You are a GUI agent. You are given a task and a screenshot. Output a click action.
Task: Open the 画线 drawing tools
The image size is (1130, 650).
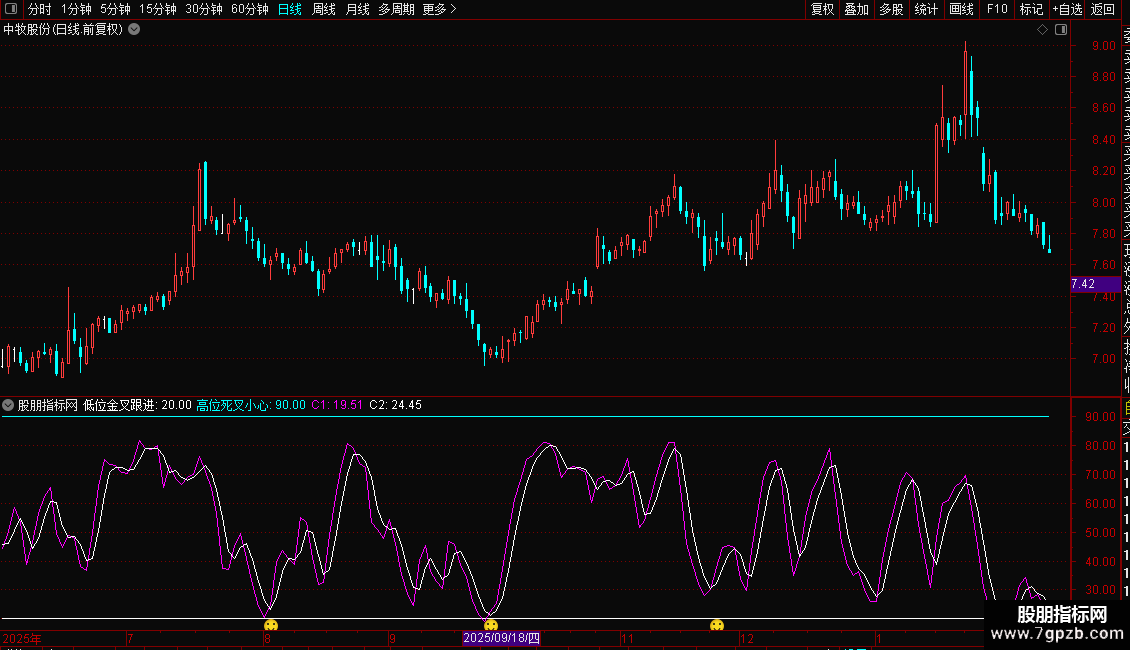click(961, 9)
